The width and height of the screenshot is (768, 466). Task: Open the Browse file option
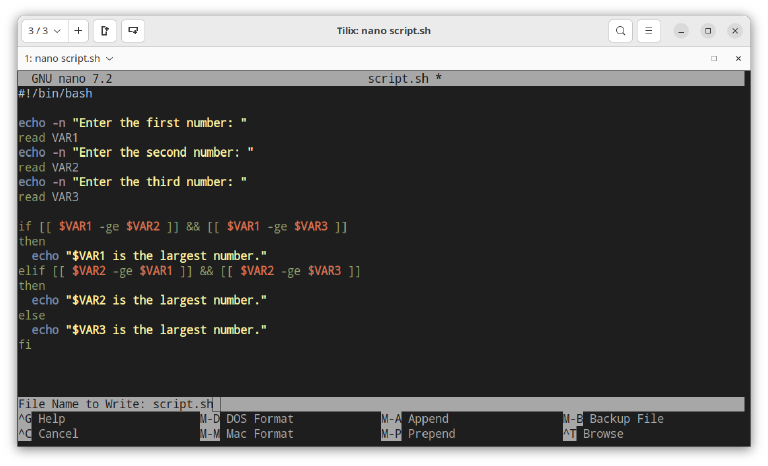tap(602, 434)
